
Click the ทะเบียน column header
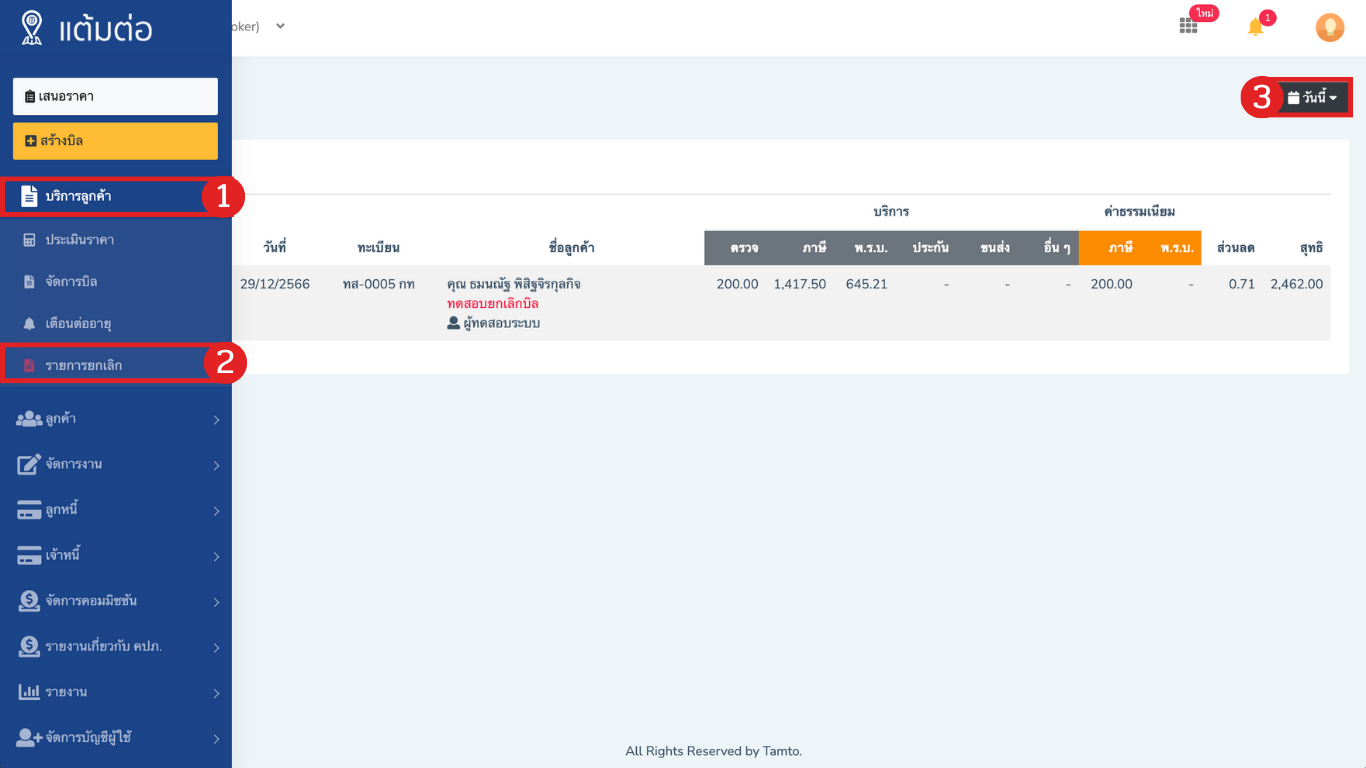[378, 247]
